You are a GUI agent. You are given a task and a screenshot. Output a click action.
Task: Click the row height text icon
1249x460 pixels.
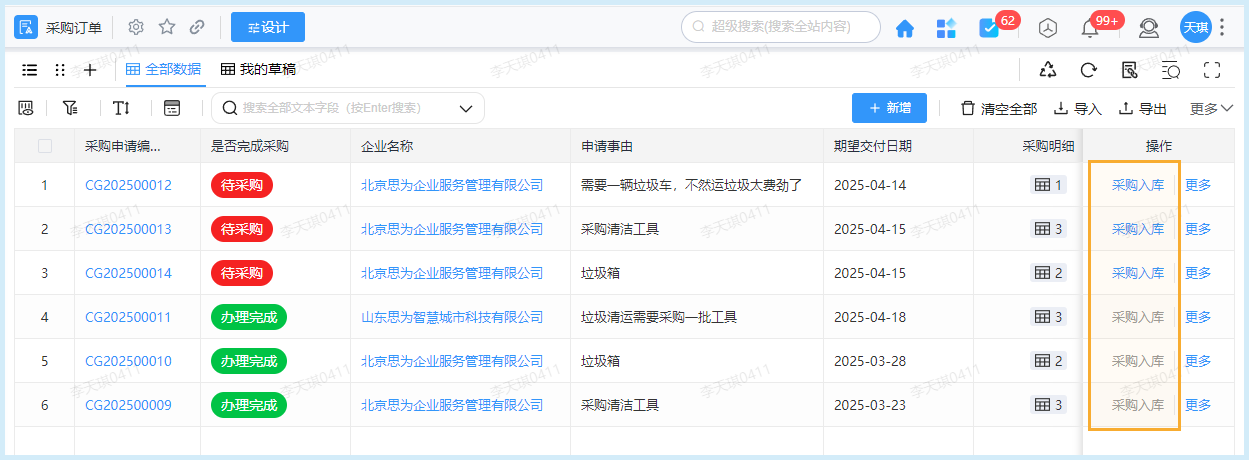point(121,108)
